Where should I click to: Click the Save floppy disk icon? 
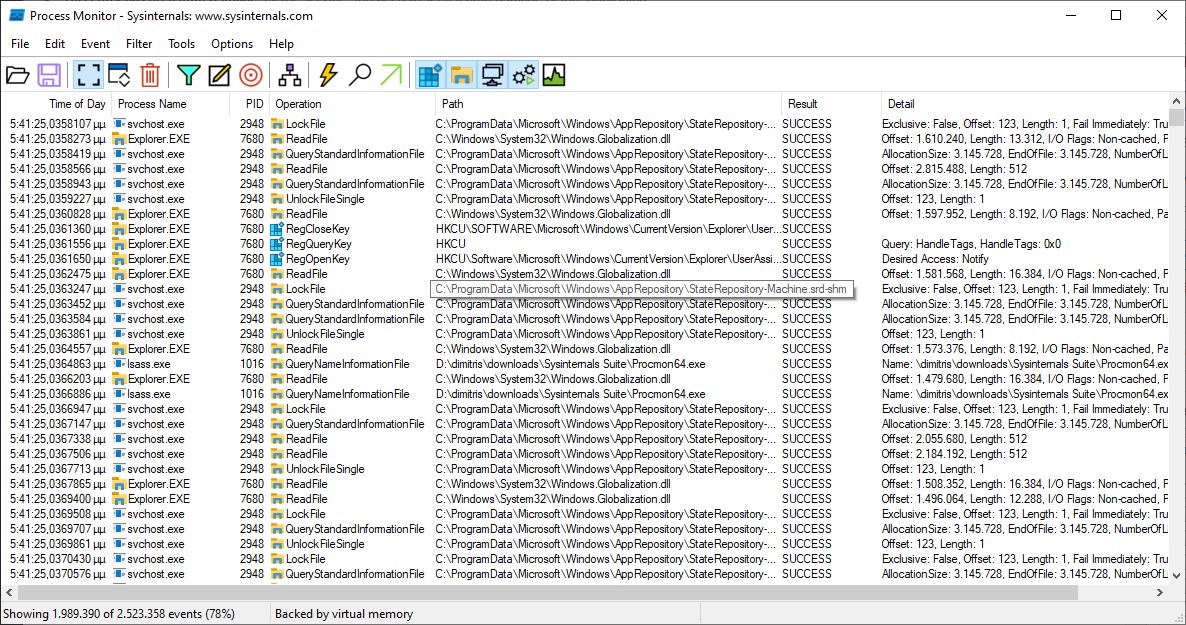tap(49, 75)
